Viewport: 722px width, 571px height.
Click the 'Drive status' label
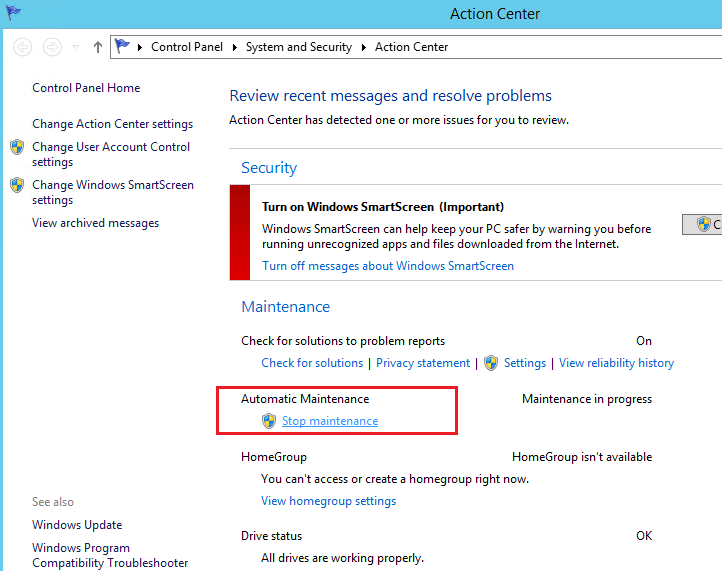click(271, 536)
